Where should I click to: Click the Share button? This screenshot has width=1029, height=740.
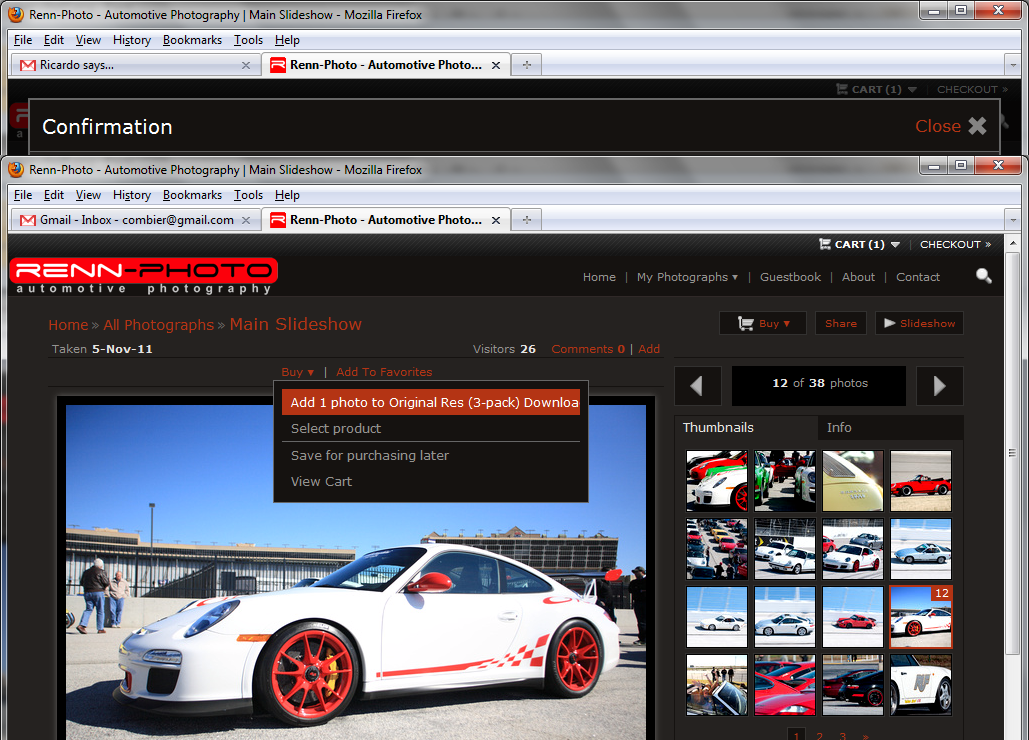click(x=840, y=323)
